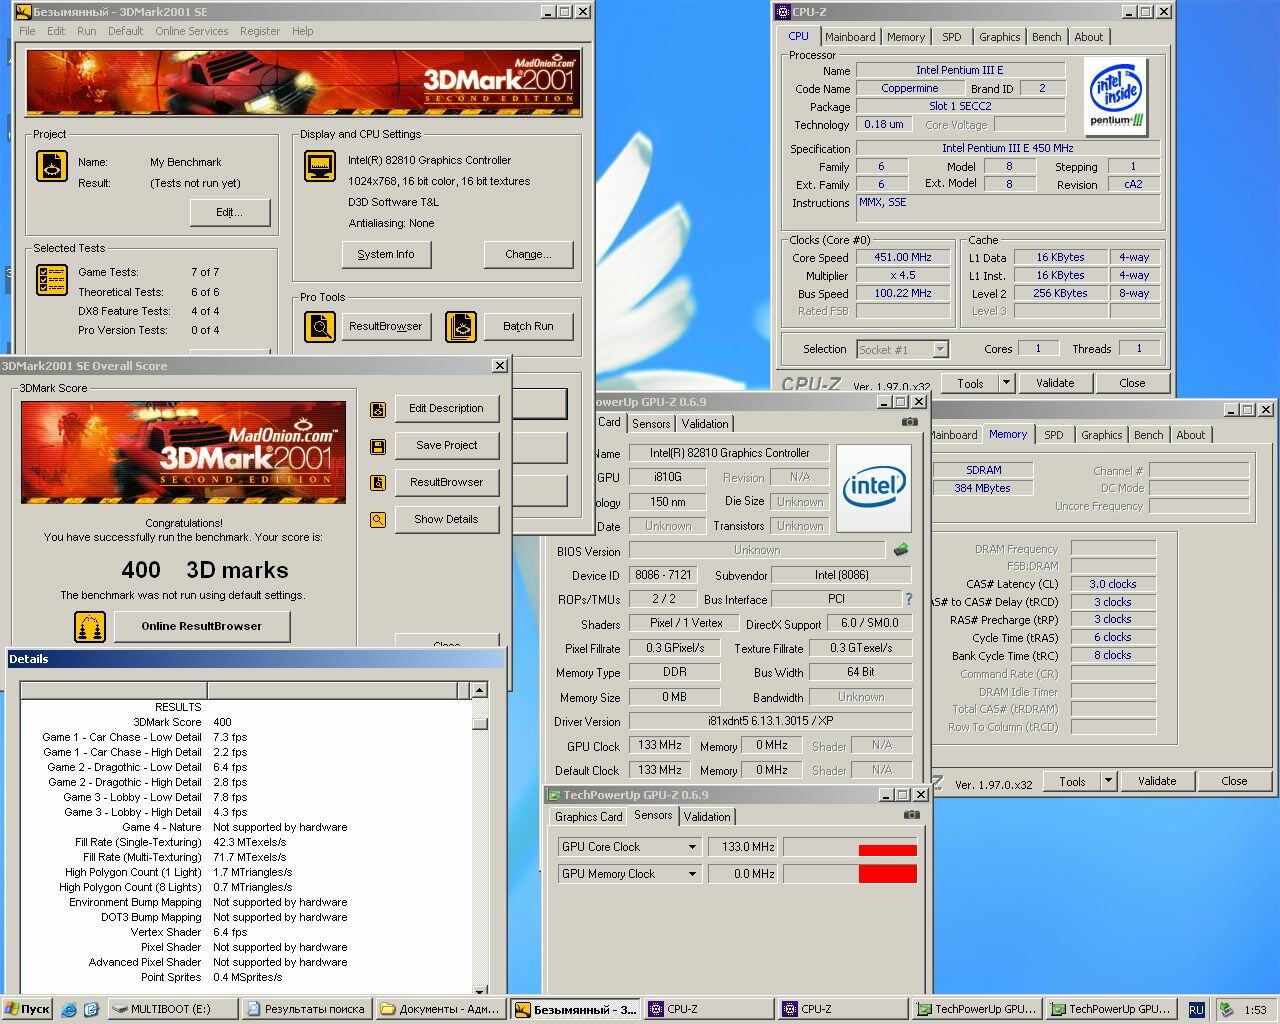Click the GPU Memory Clock red graph bar
The image size is (1280, 1024).
(x=888, y=874)
